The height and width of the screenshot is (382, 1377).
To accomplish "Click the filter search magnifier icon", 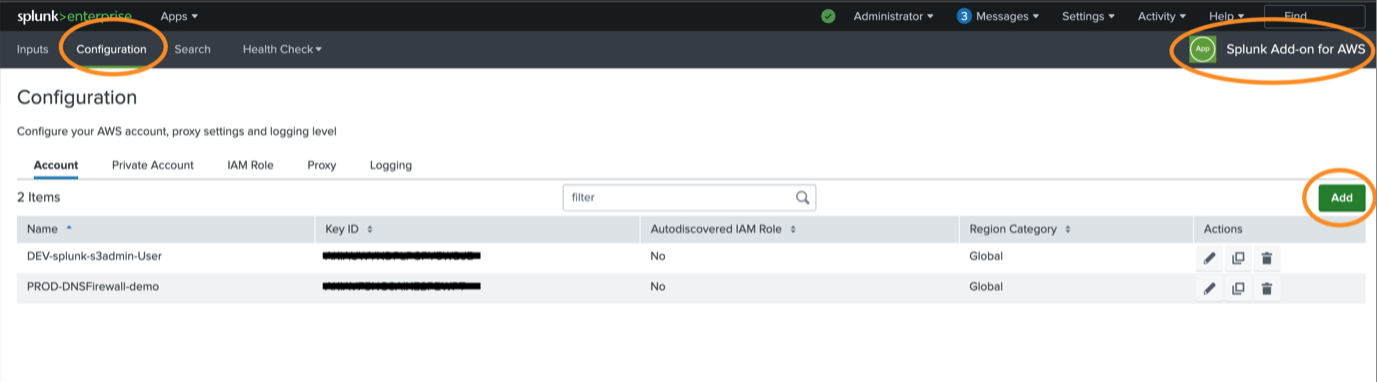I will (x=802, y=197).
